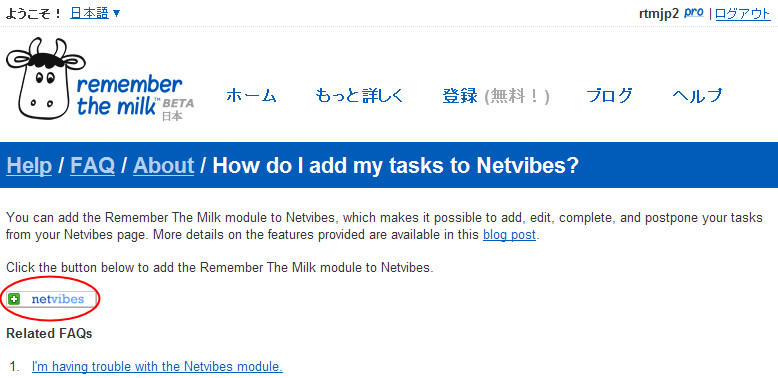Expand the language arrow next to 日本語
778x378 pixels.
pyautogui.click(x=117, y=13)
